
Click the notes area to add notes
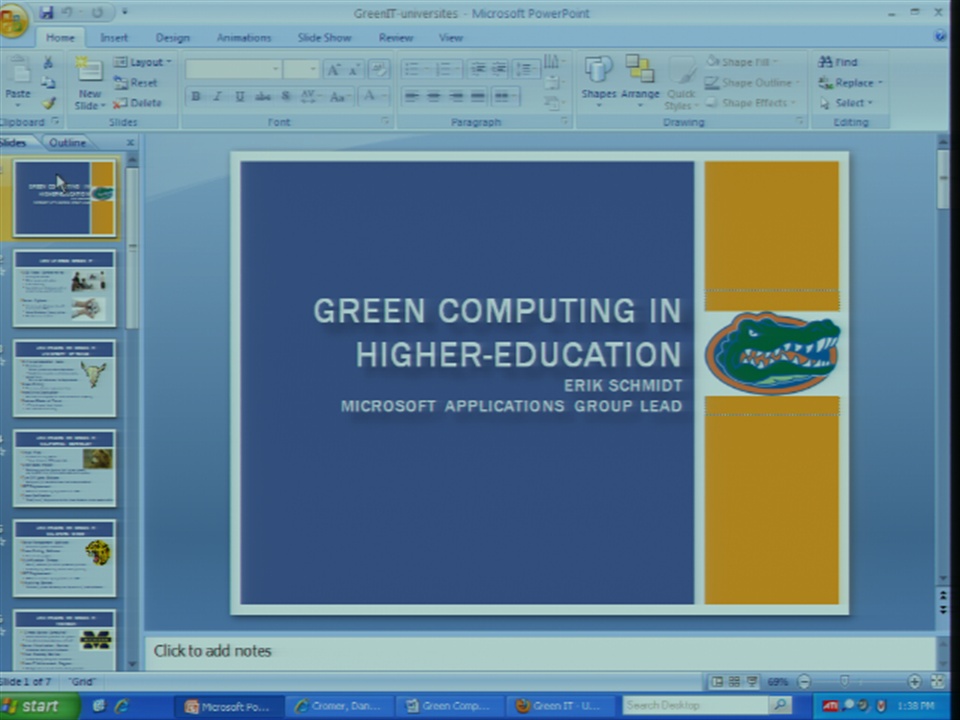click(539, 651)
